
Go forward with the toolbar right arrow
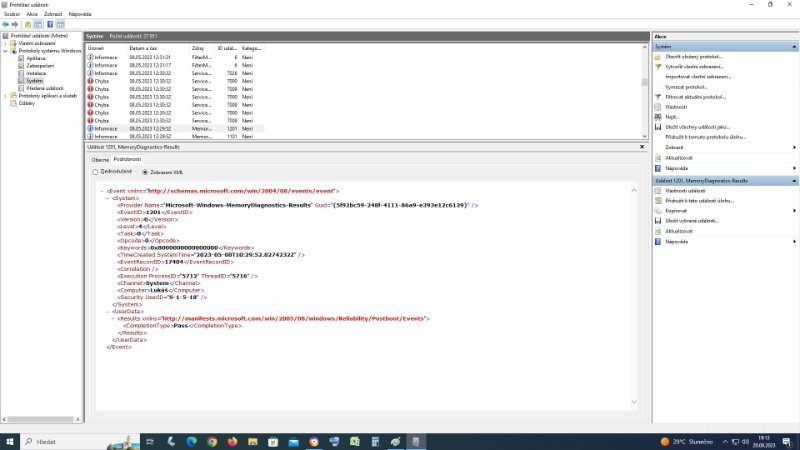tap(15, 24)
